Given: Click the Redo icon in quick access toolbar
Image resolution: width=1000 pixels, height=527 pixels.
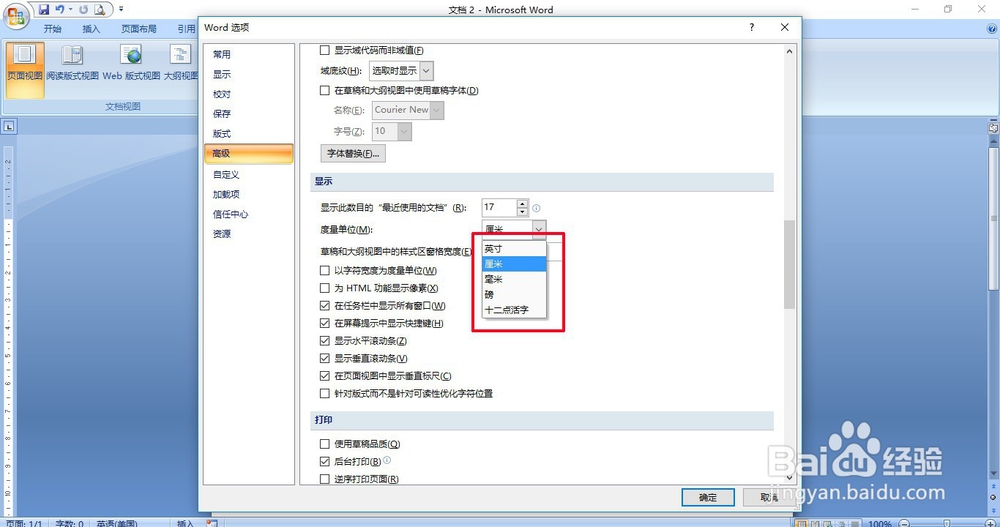Looking at the screenshot, I should click(84, 10).
